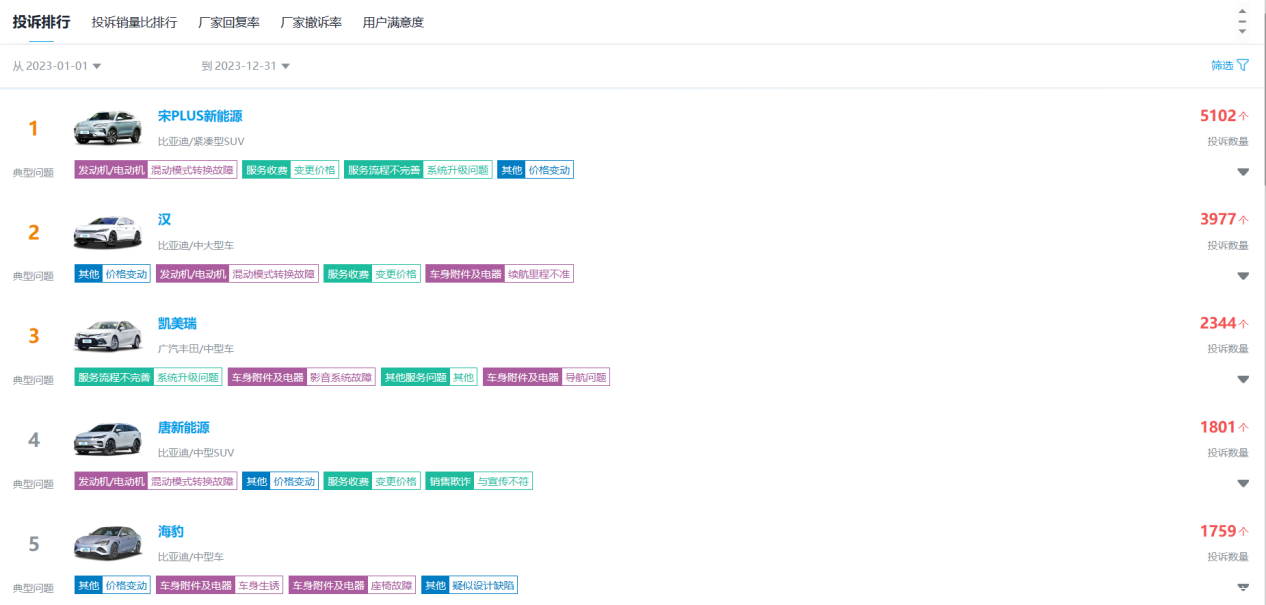
Task: Click 变更价格 tag in 宋PLUS新能源 row
Action: (x=315, y=170)
